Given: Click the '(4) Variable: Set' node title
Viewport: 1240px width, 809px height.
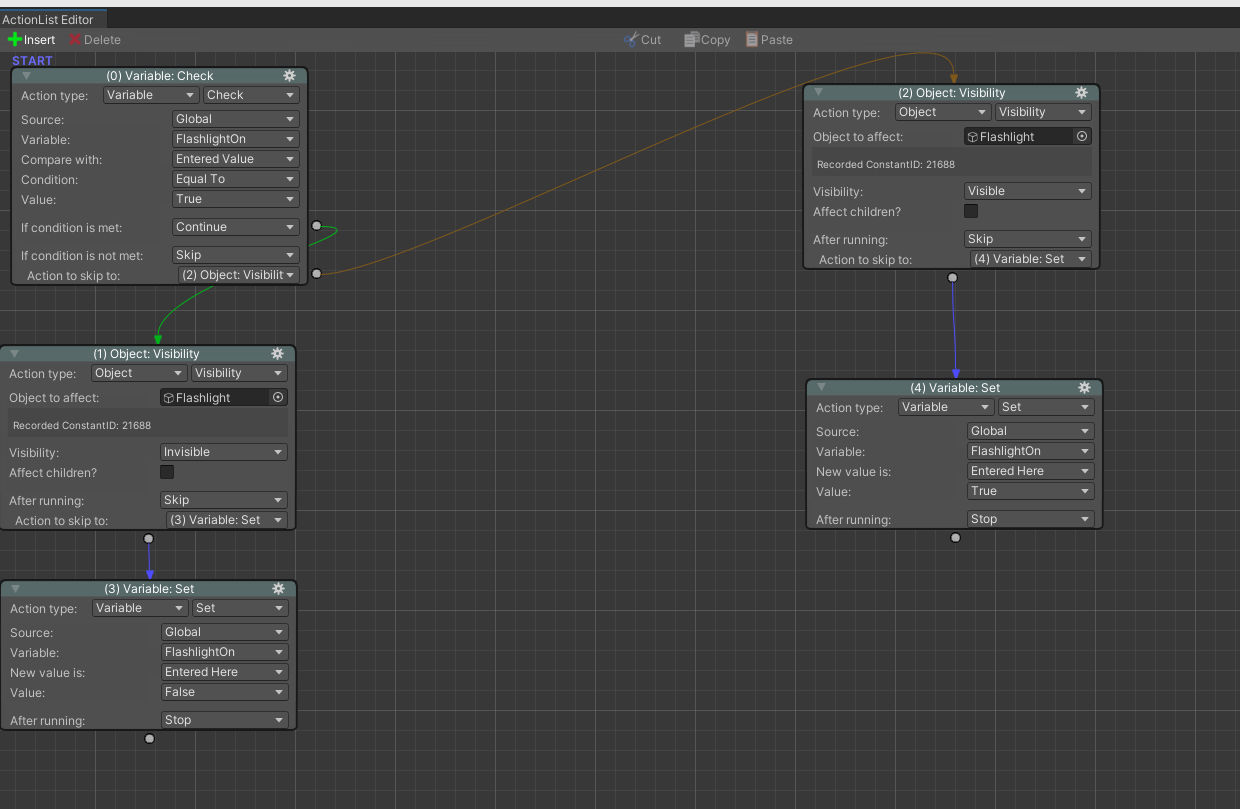Looking at the screenshot, I should [x=955, y=388].
